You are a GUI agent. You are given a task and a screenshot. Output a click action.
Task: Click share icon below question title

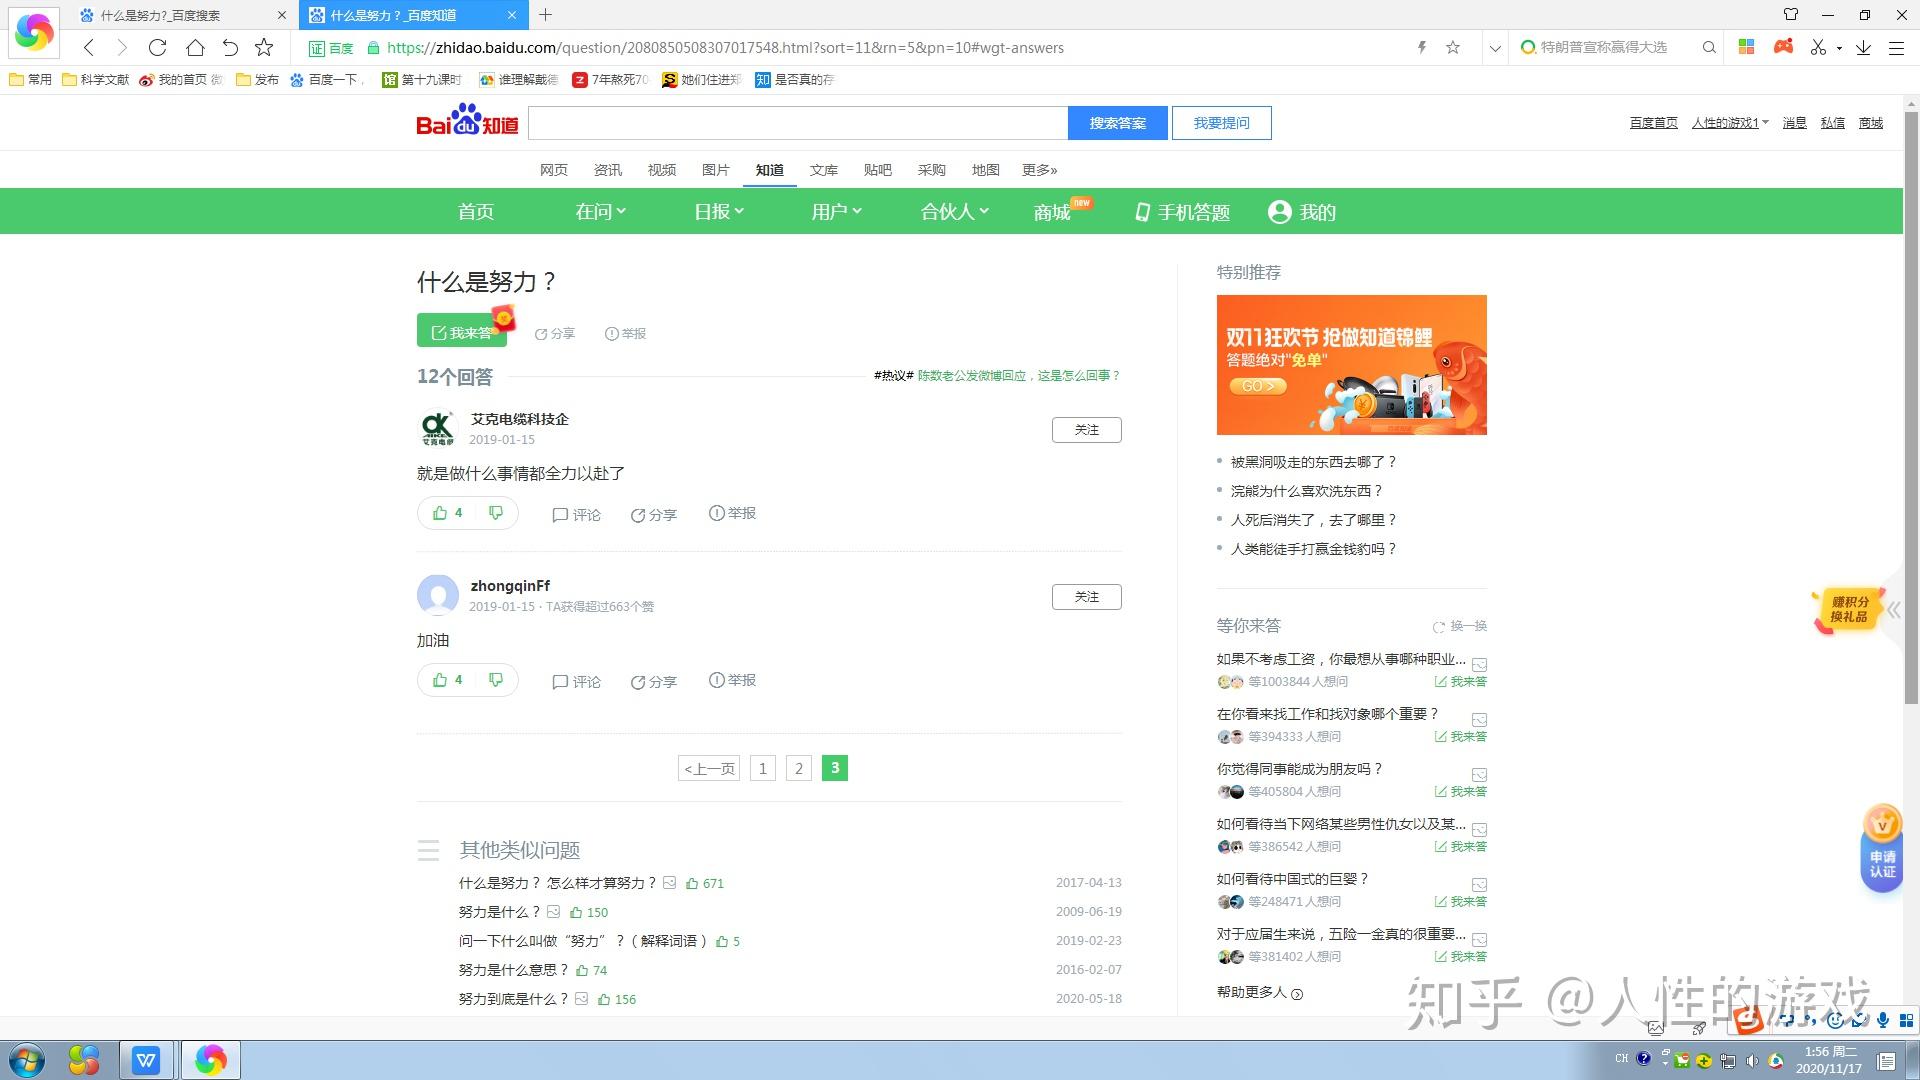[541, 334]
